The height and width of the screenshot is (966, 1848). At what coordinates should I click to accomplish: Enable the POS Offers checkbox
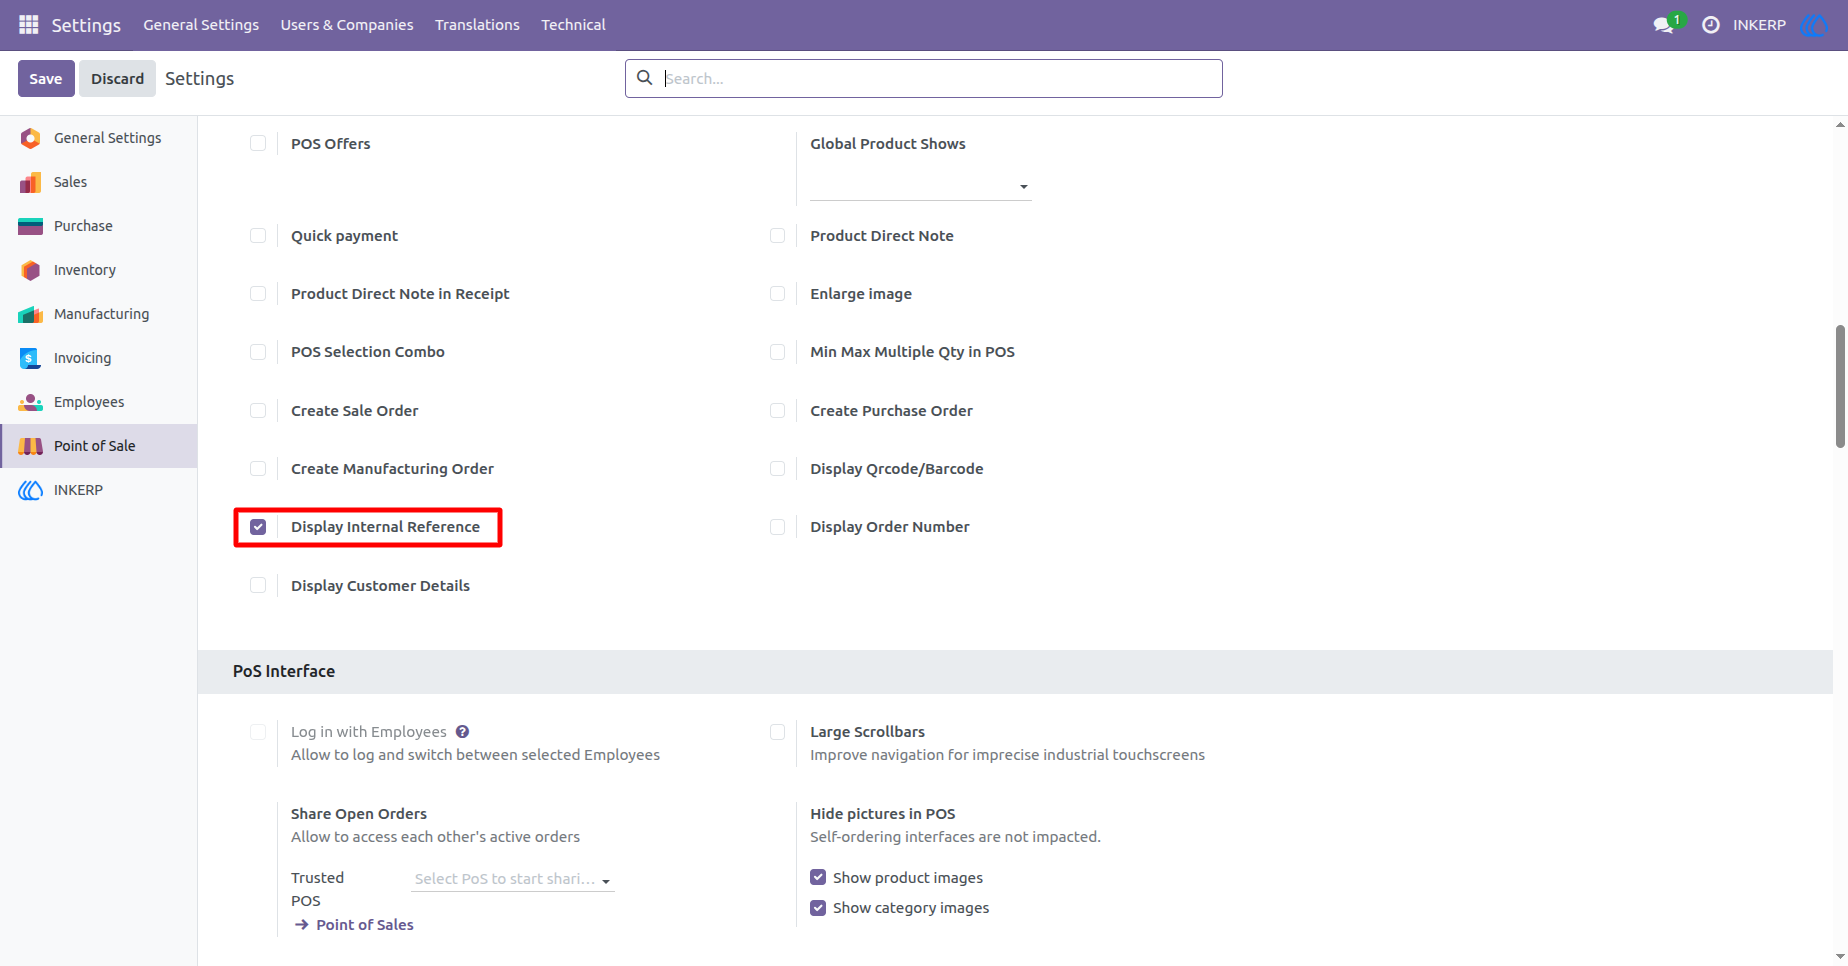(258, 143)
